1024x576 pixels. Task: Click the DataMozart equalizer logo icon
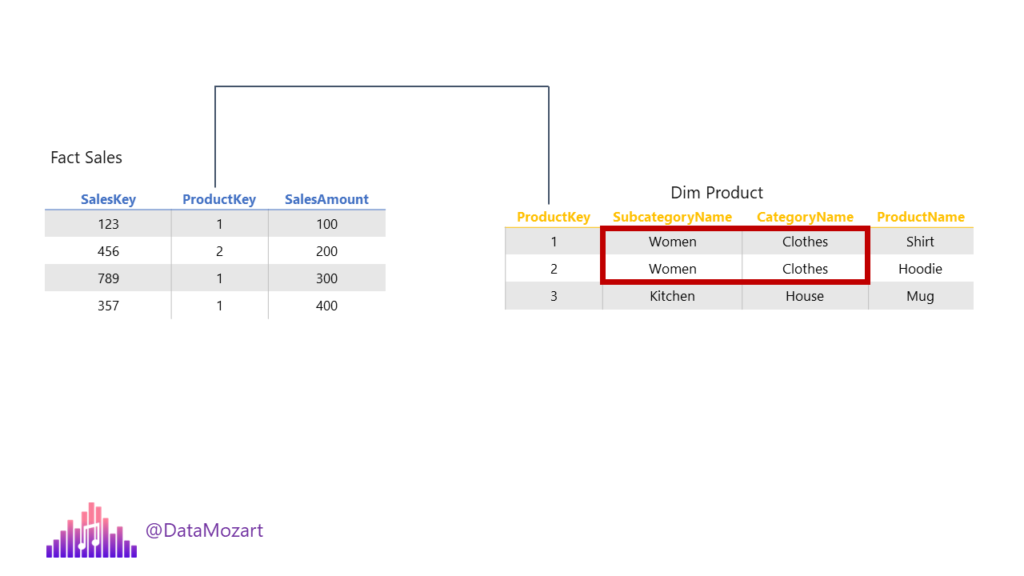click(91, 530)
